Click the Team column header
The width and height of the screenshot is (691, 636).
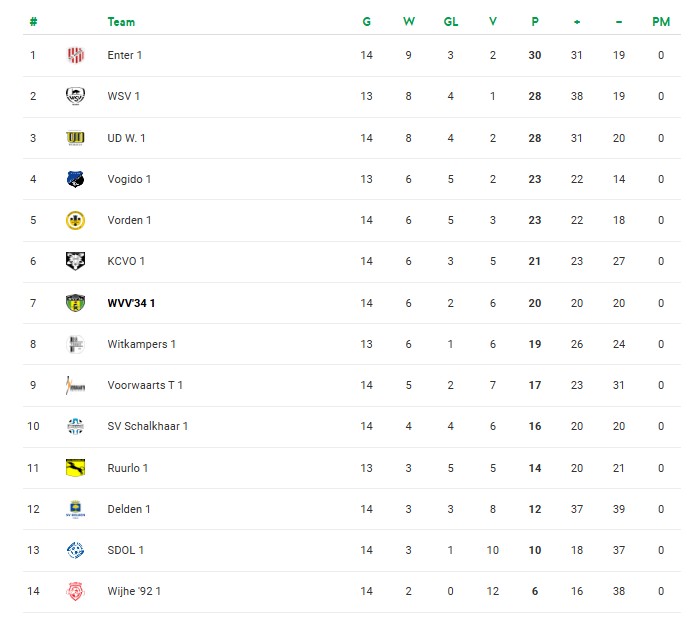pos(121,21)
